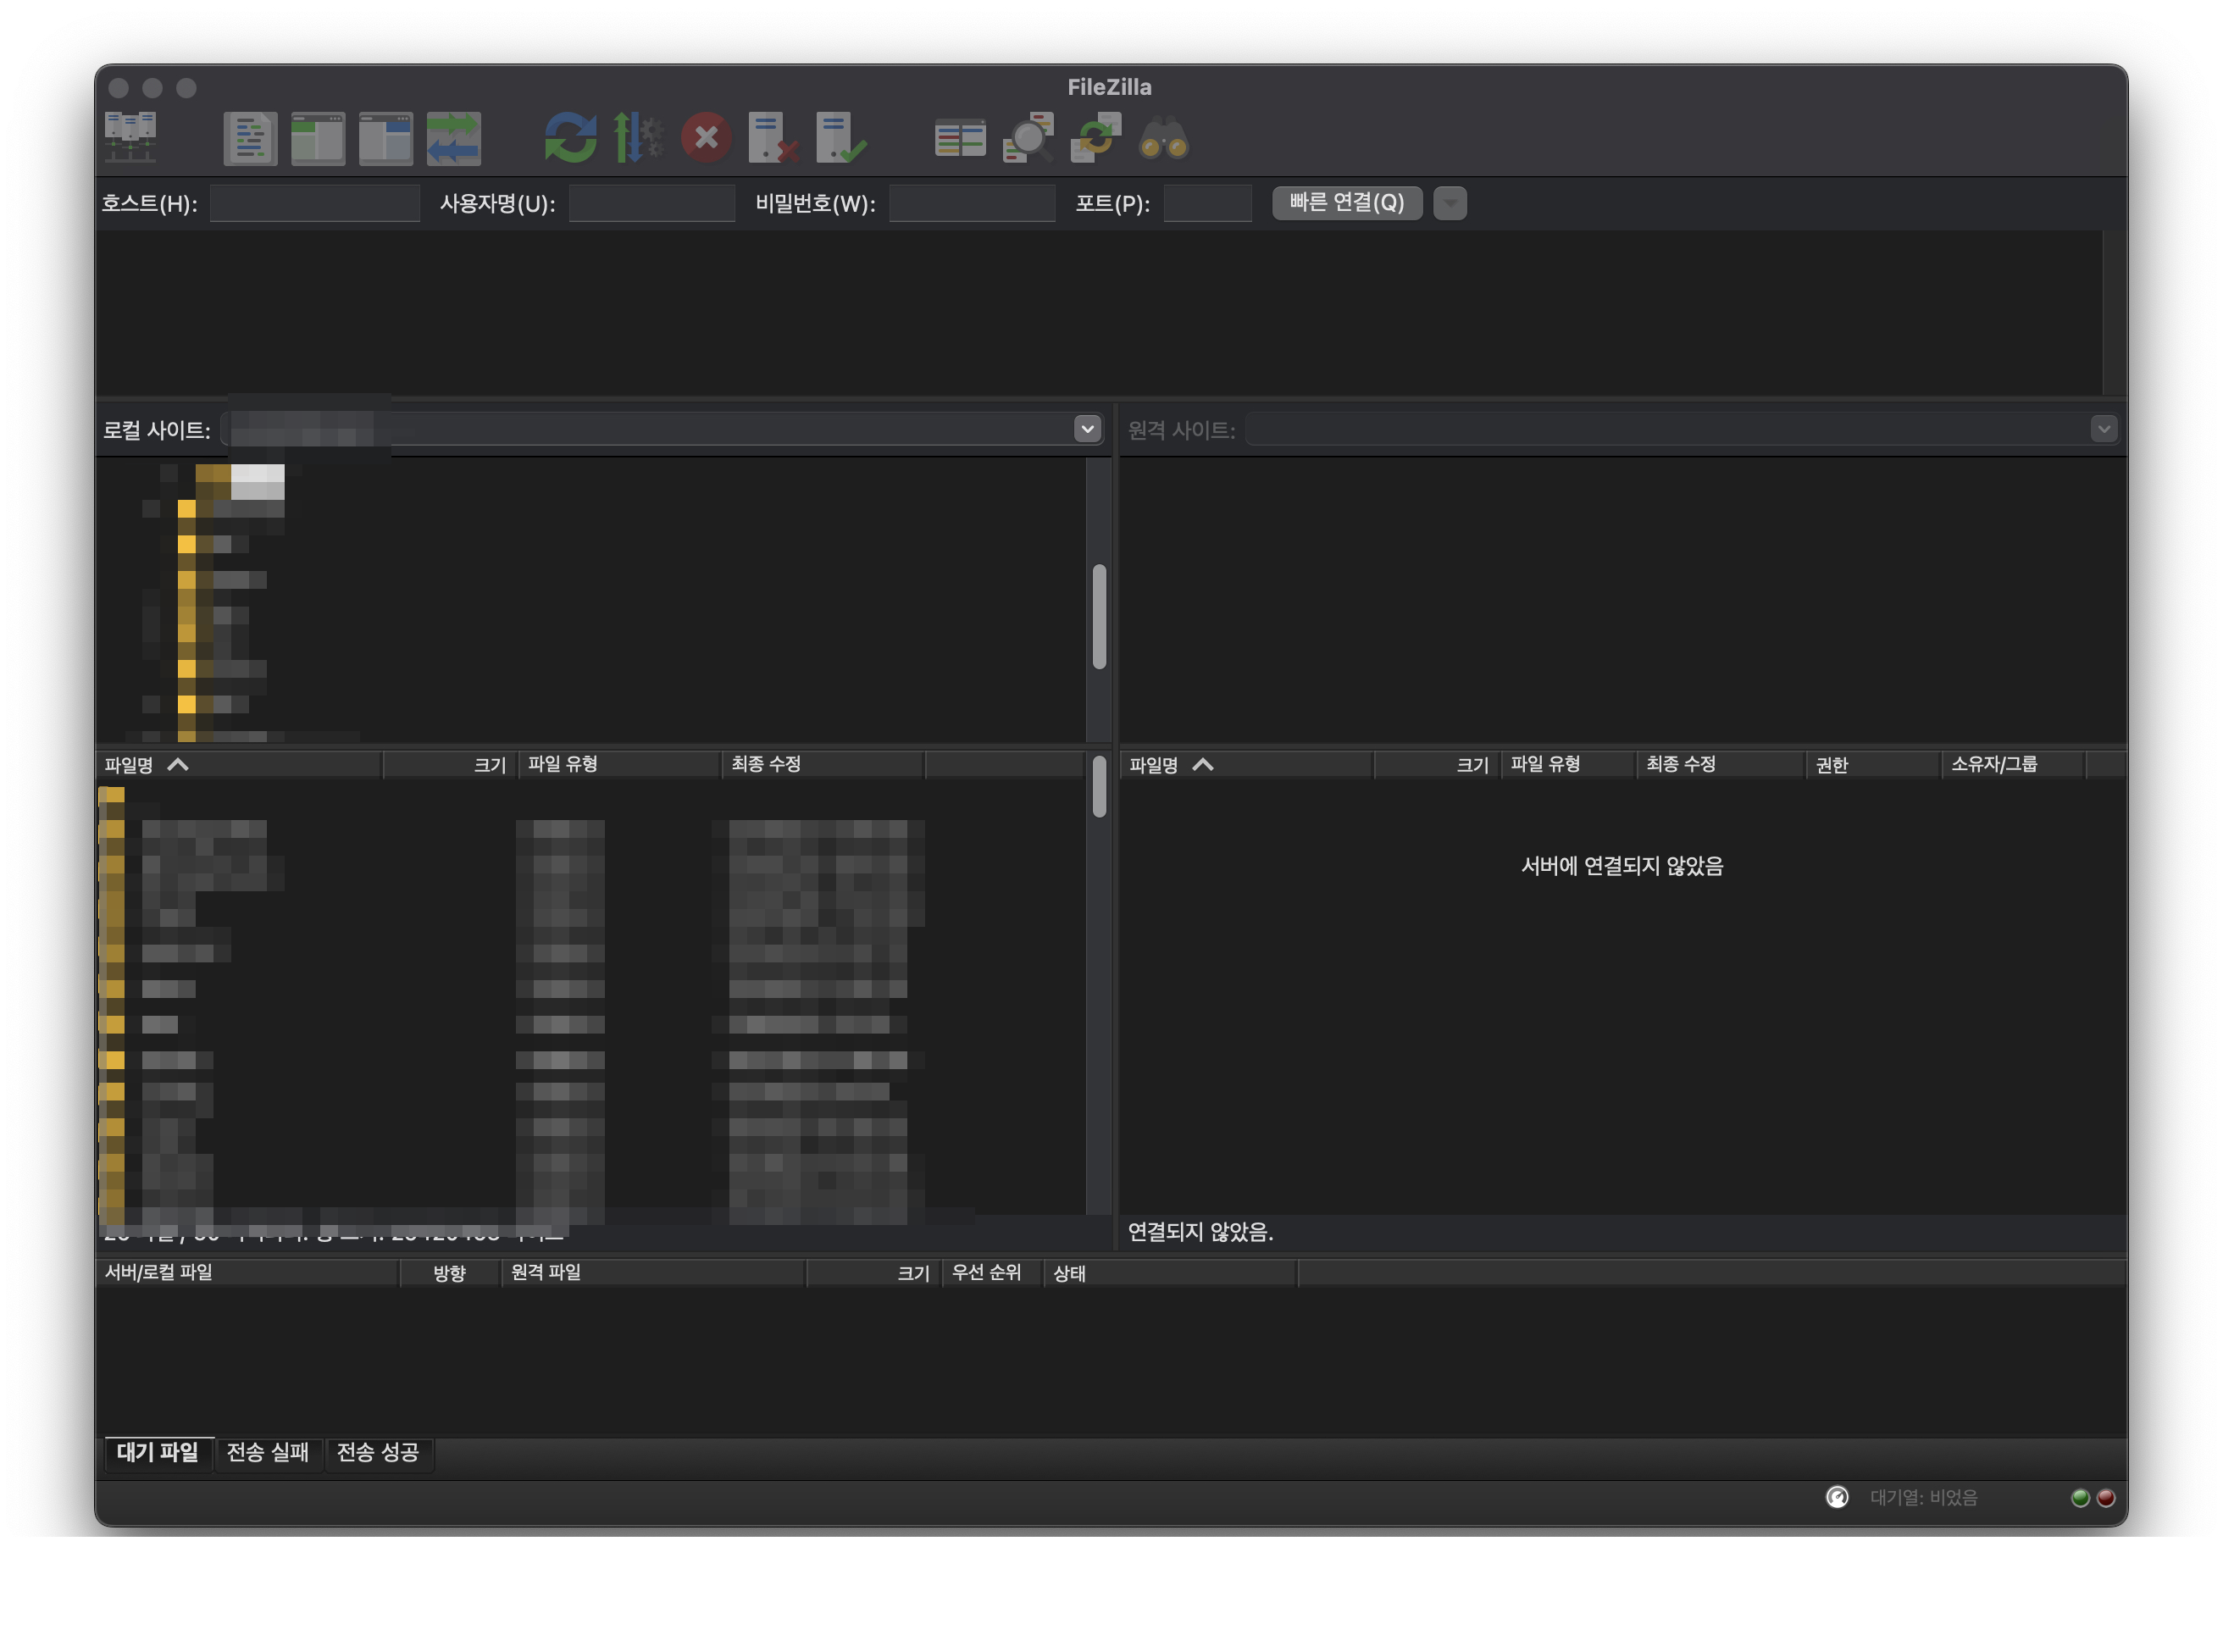The height and width of the screenshot is (1652, 2223).
Task: Toggle remote directory tree display icon
Action: pos(385,138)
